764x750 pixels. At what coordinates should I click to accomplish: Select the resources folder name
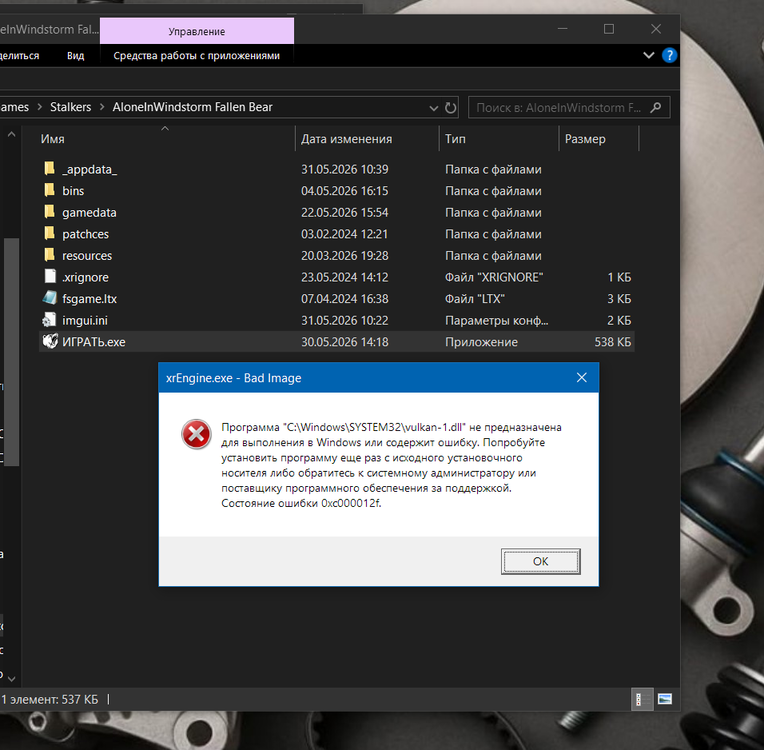(87, 255)
